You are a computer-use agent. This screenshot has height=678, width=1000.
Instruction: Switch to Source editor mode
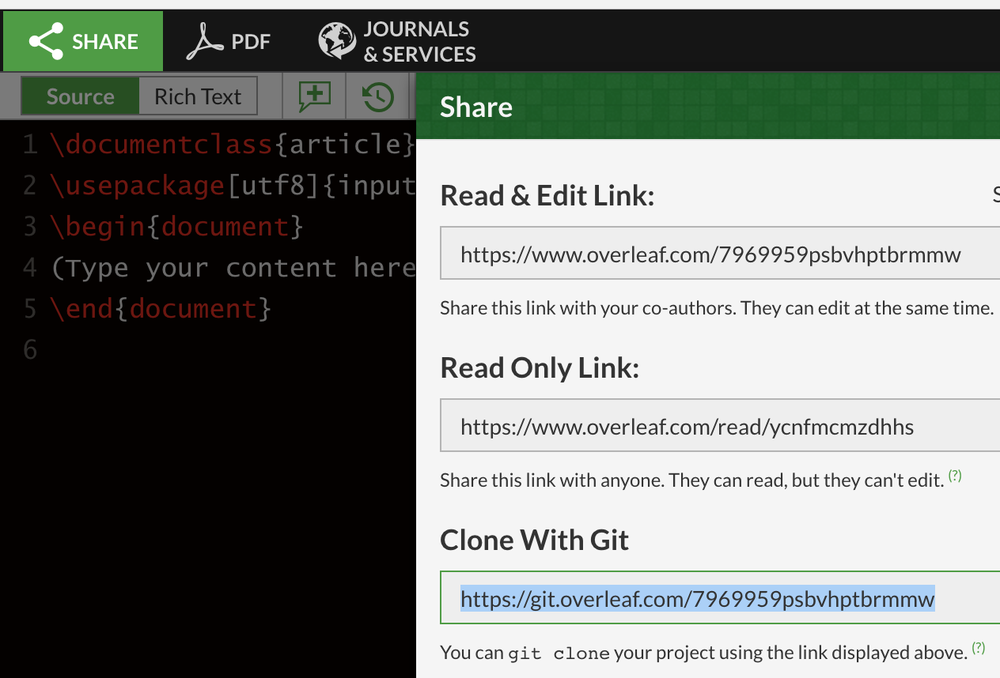pyautogui.click(x=80, y=96)
